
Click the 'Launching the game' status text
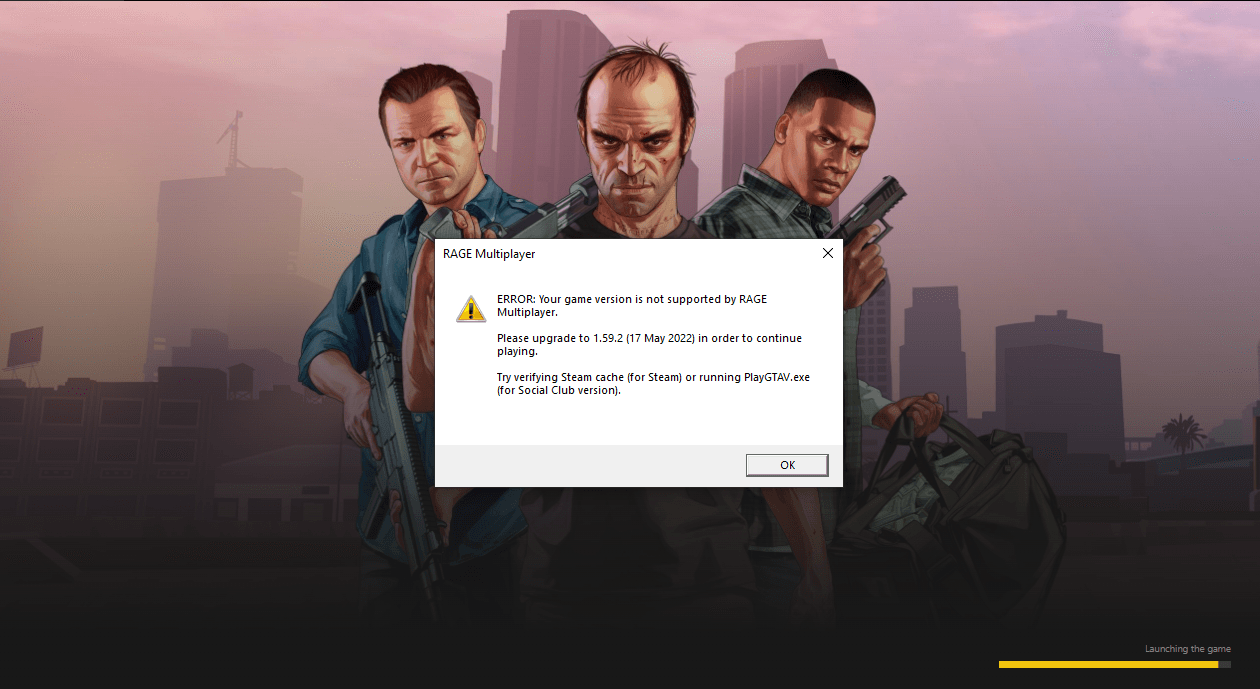(x=1188, y=649)
